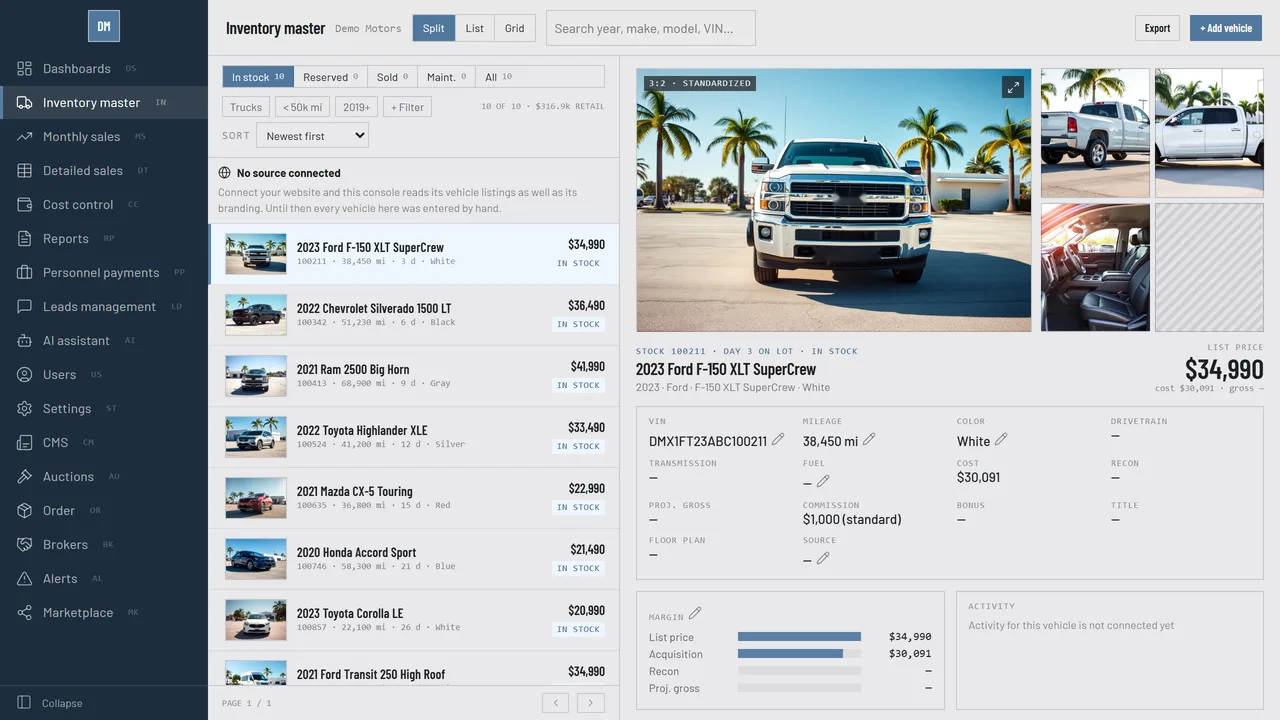Open the 2021 Mazda CX-5 Touring listing
Screen dimensions: 1280x720
414,498
